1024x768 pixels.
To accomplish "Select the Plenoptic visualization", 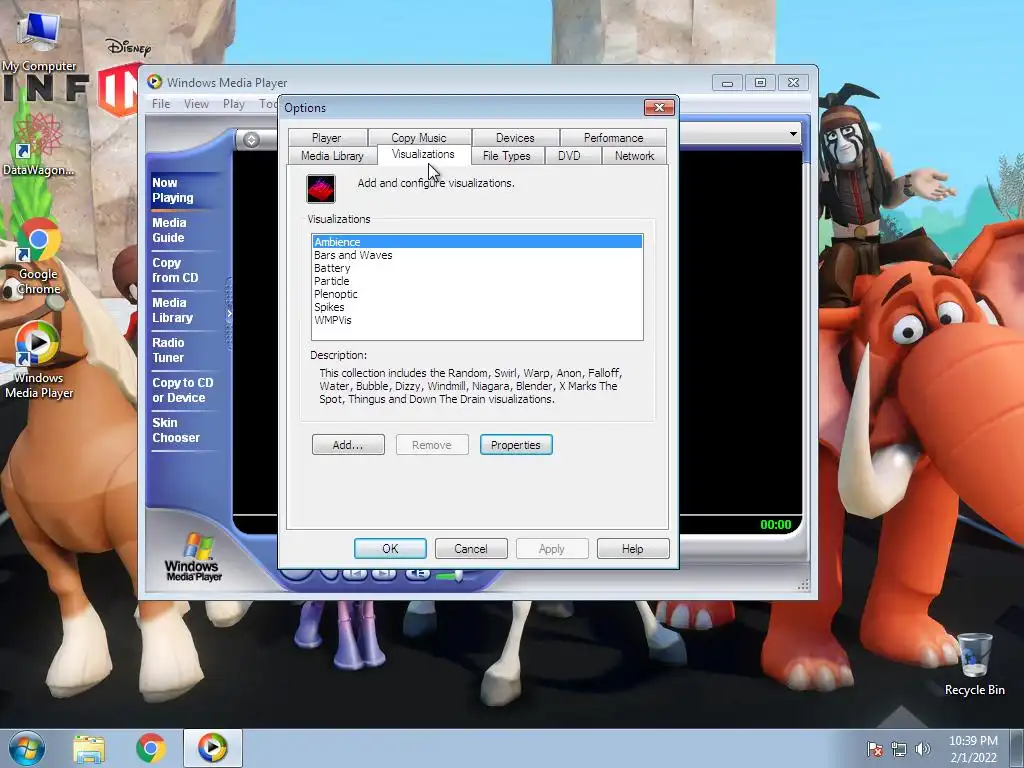I will (x=477, y=294).
